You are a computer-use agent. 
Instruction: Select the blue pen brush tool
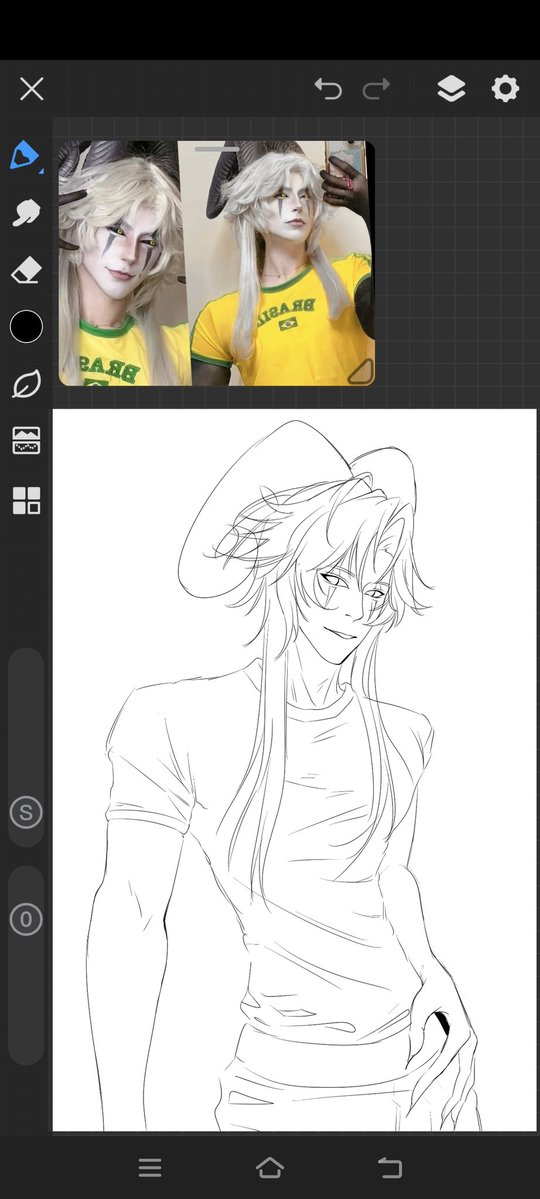[24, 155]
